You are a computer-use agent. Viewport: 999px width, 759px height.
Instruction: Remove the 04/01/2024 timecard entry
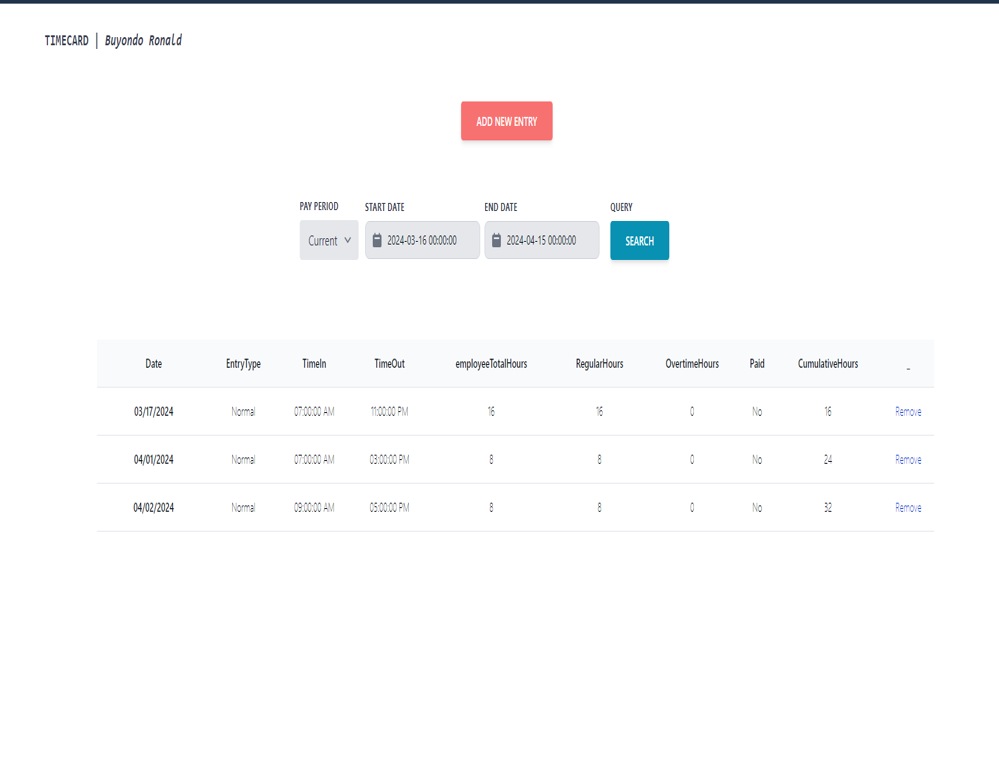click(x=908, y=459)
